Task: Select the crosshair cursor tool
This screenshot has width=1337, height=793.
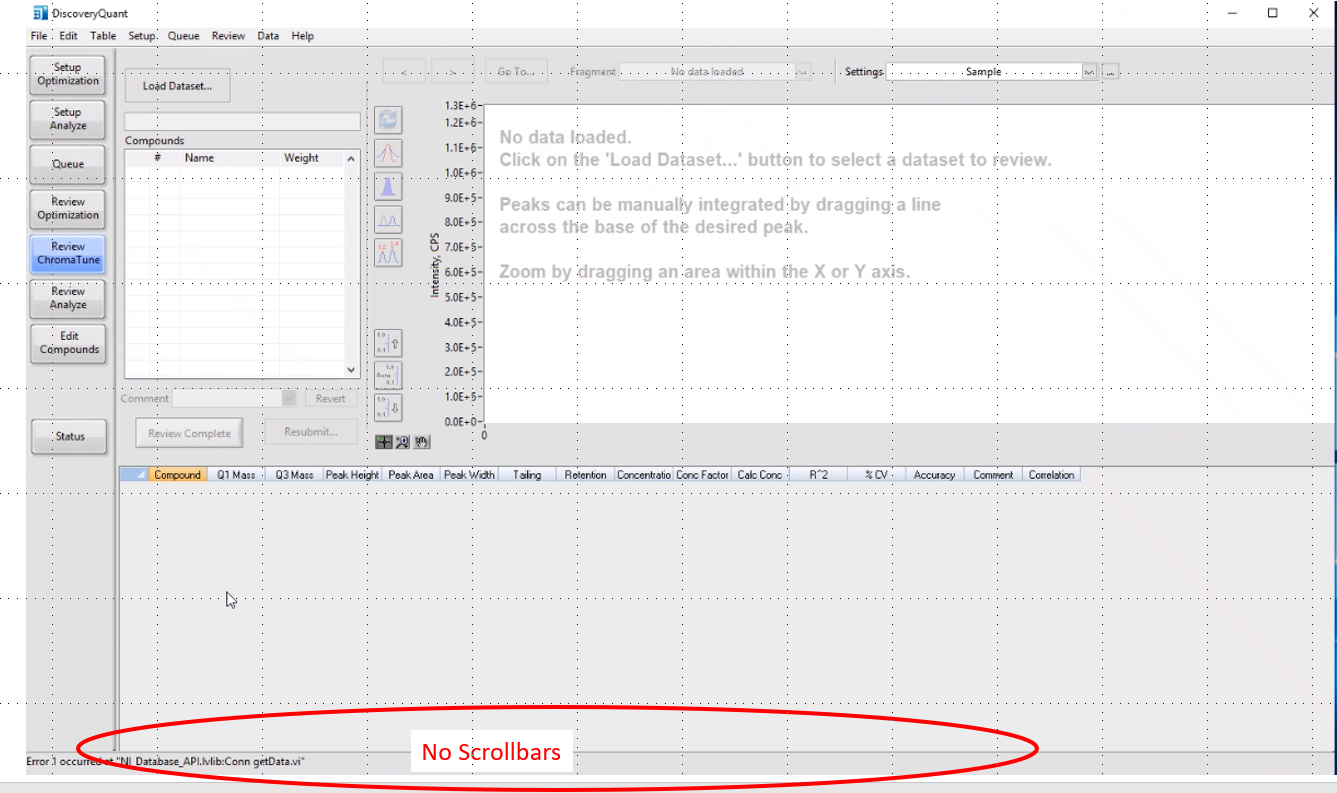Action: [x=384, y=442]
